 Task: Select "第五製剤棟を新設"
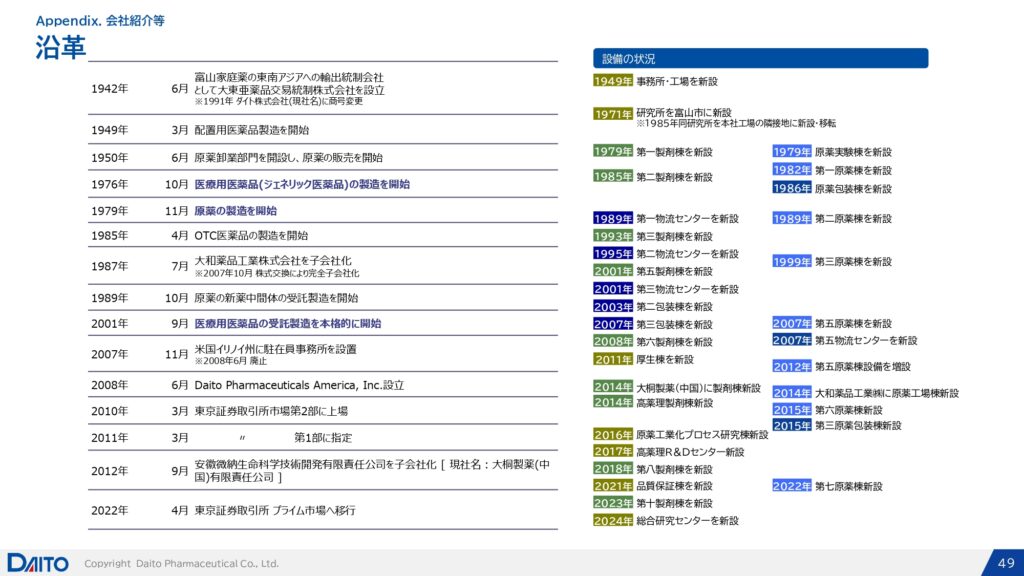pos(675,272)
